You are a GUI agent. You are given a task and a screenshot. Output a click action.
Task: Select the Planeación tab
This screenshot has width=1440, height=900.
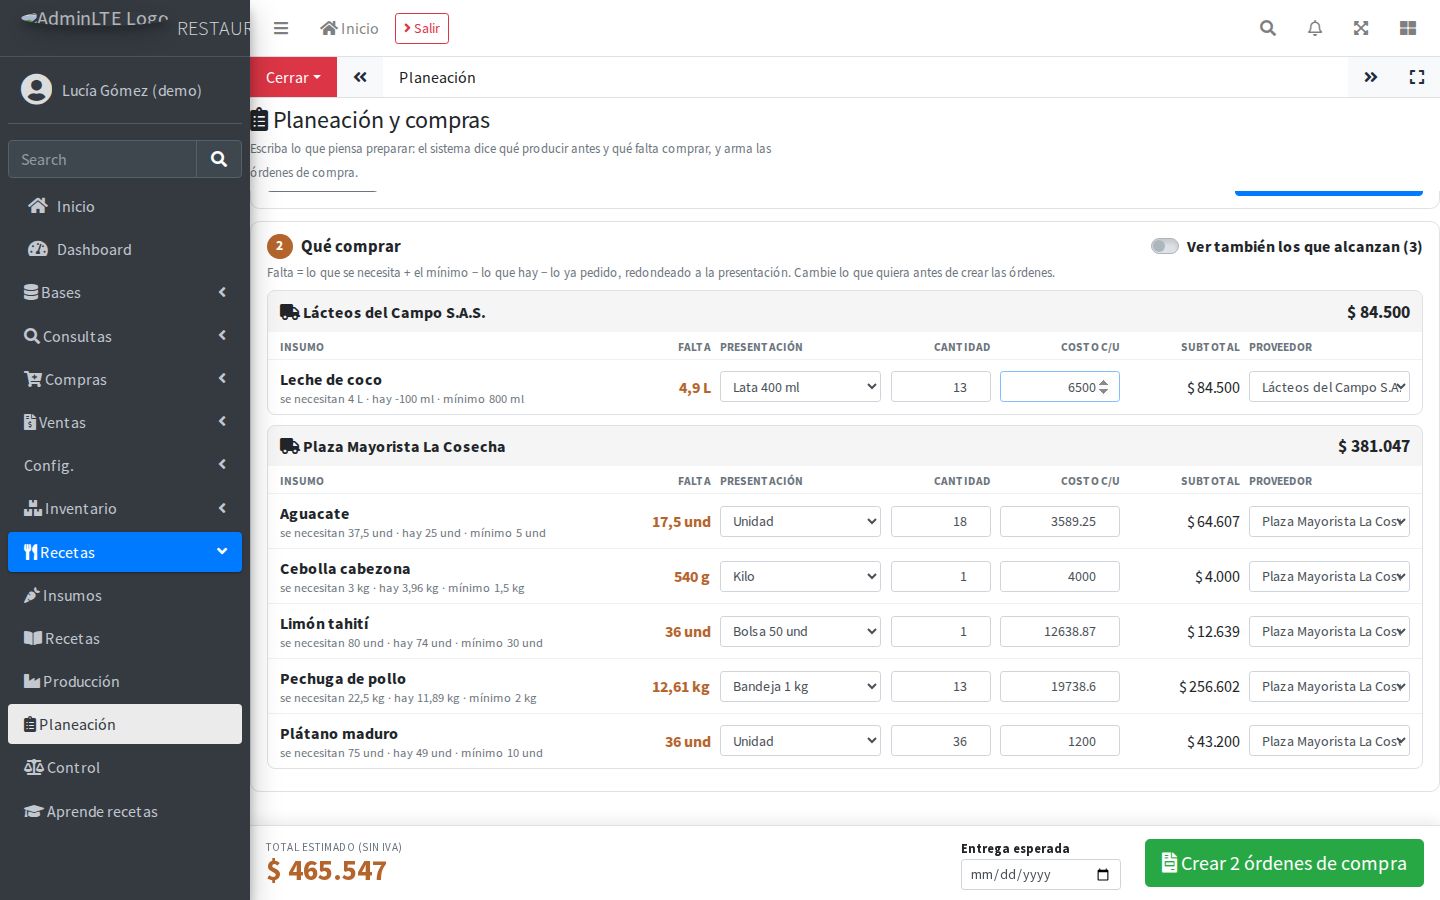coord(437,77)
